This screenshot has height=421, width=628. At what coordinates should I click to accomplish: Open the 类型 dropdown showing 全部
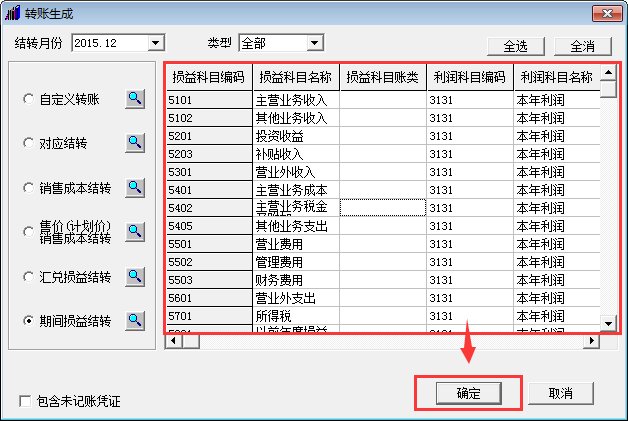(315, 43)
